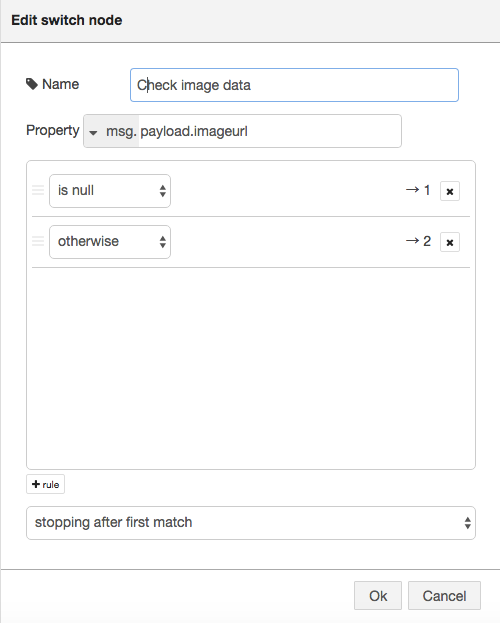Click the stepper arrows on 'otherwise' select
Image resolution: width=500 pixels, height=623 pixels.
[163, 242]
